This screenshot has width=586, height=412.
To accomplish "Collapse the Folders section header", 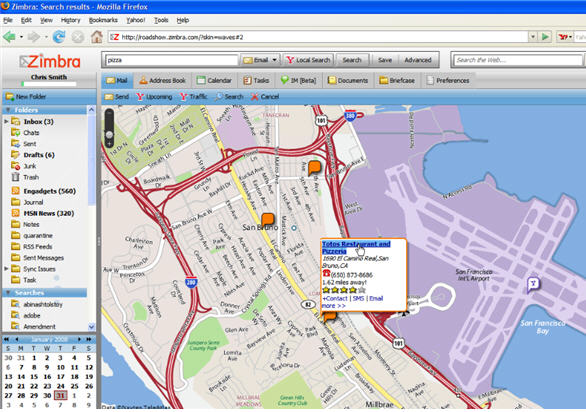I will coord(8,110).
